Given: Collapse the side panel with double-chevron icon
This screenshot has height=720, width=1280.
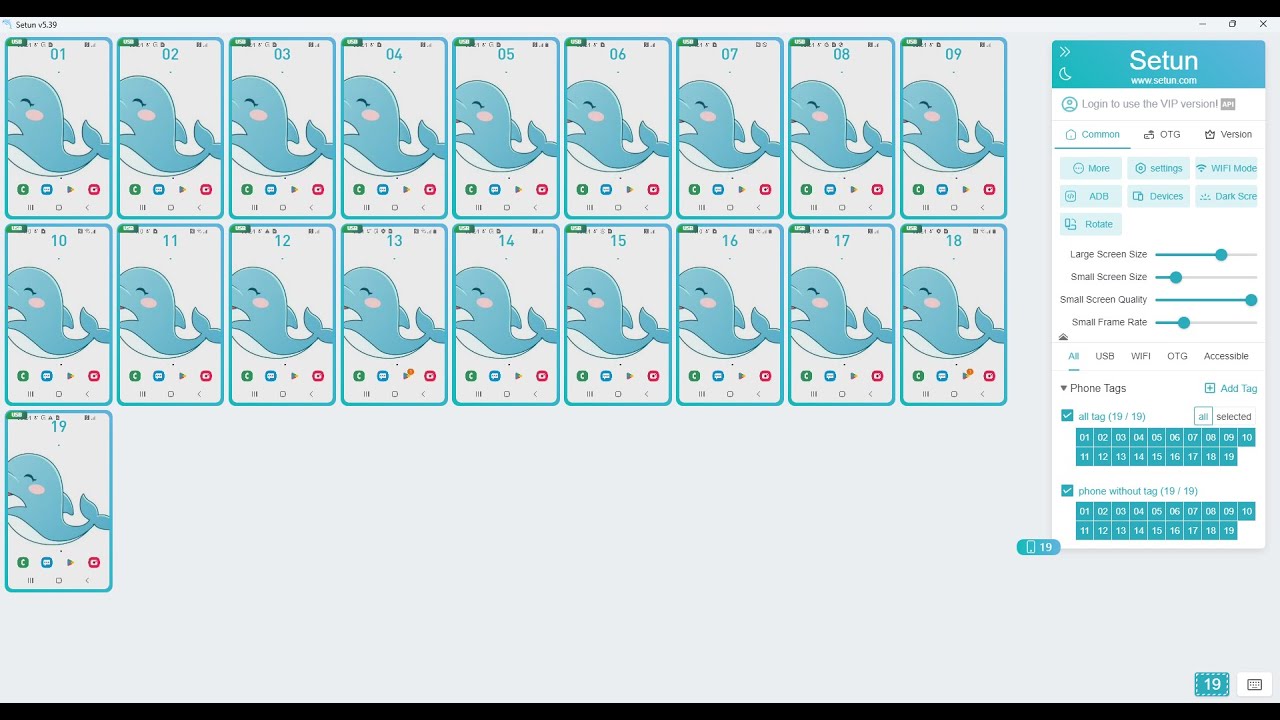Looking at the screenshot, I should [1065, 52].
